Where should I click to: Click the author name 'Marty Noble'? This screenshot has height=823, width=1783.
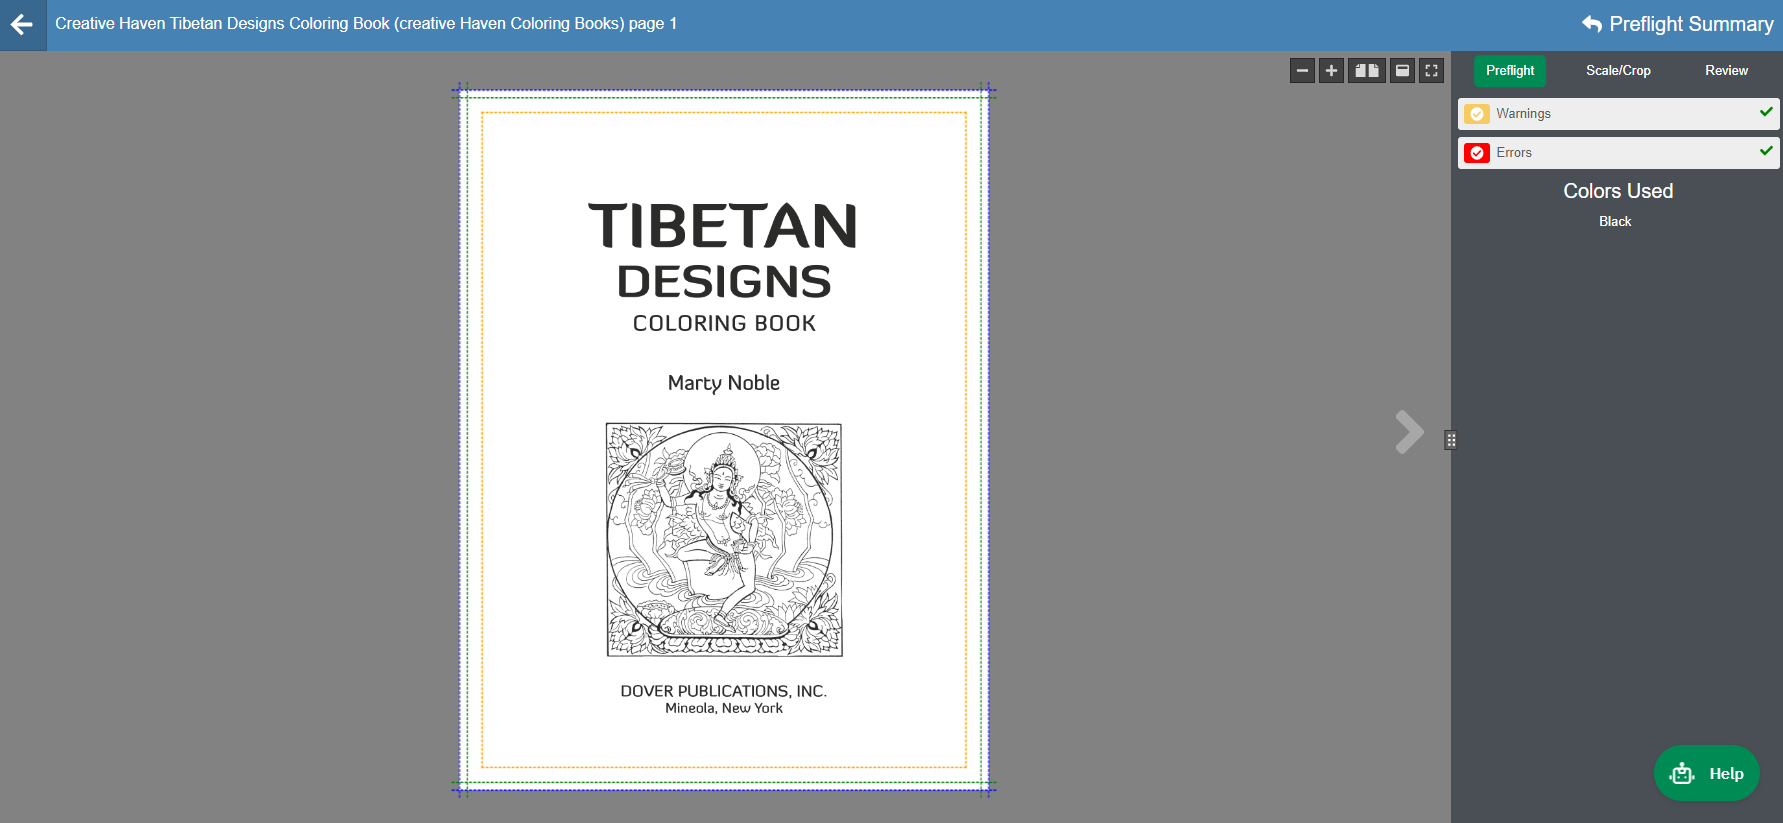coord(724,384)
